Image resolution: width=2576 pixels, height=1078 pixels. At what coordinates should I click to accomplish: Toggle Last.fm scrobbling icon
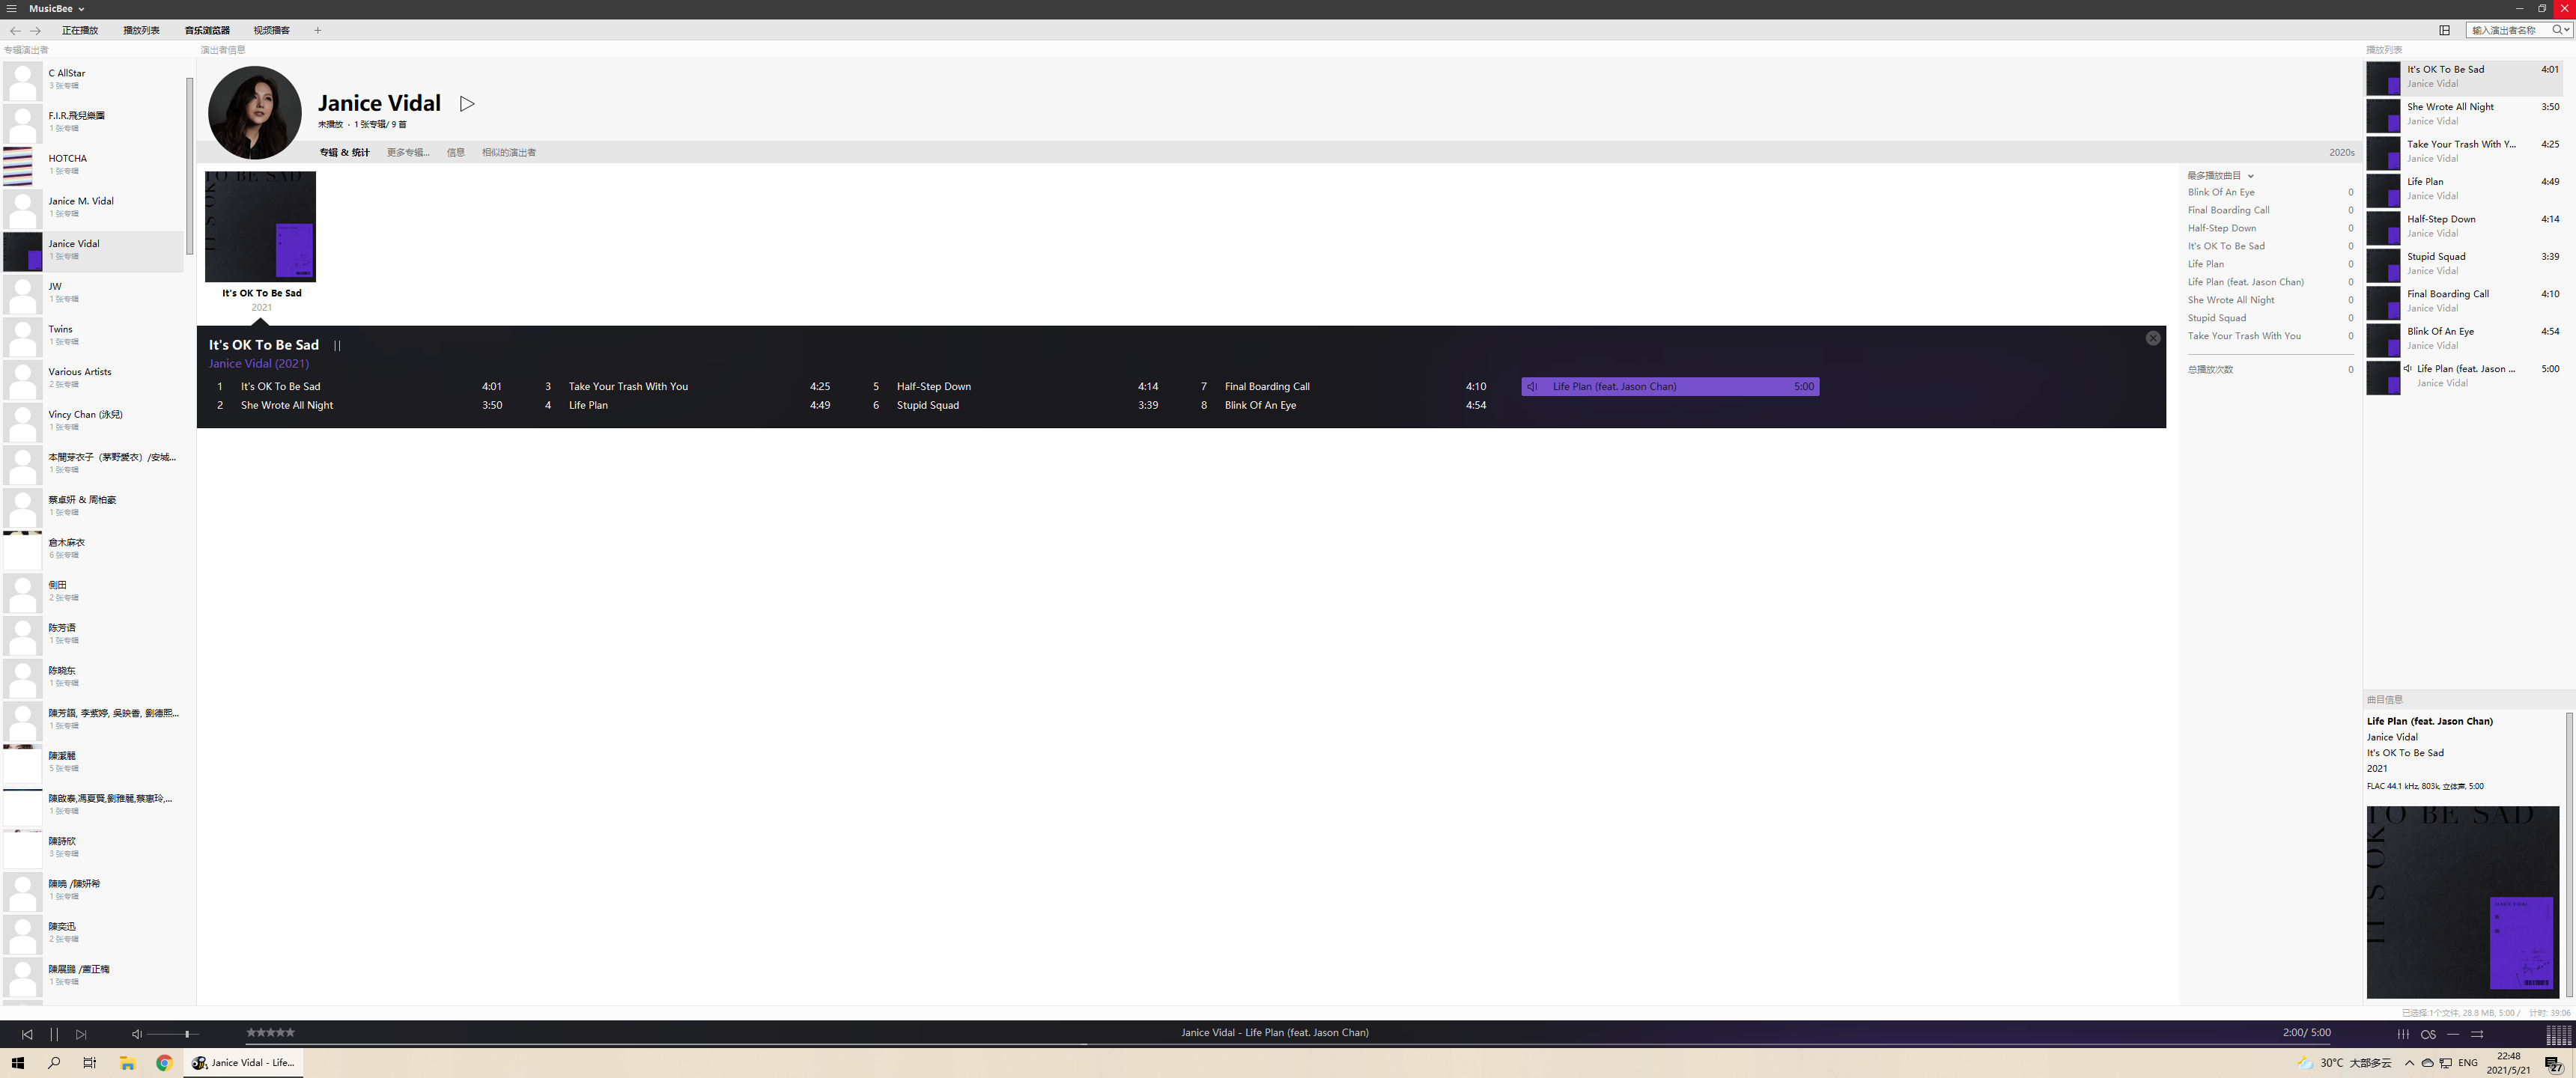tap(2428, 1034)
